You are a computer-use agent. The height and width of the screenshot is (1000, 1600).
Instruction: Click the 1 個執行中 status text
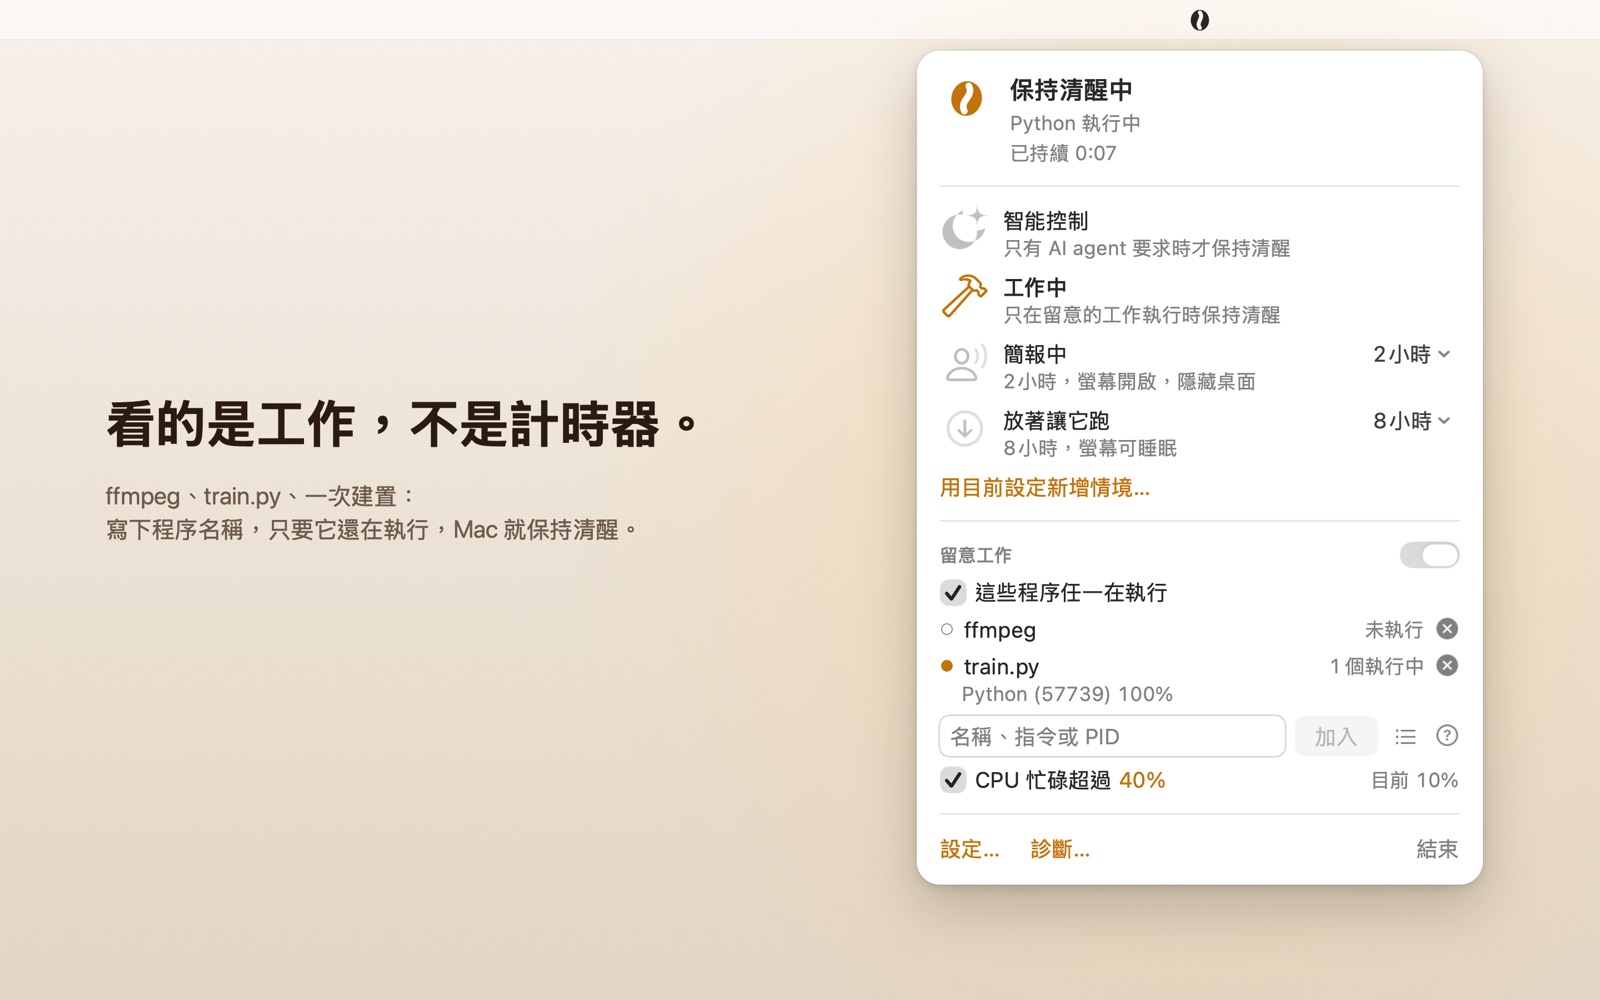coord(1377,666)
